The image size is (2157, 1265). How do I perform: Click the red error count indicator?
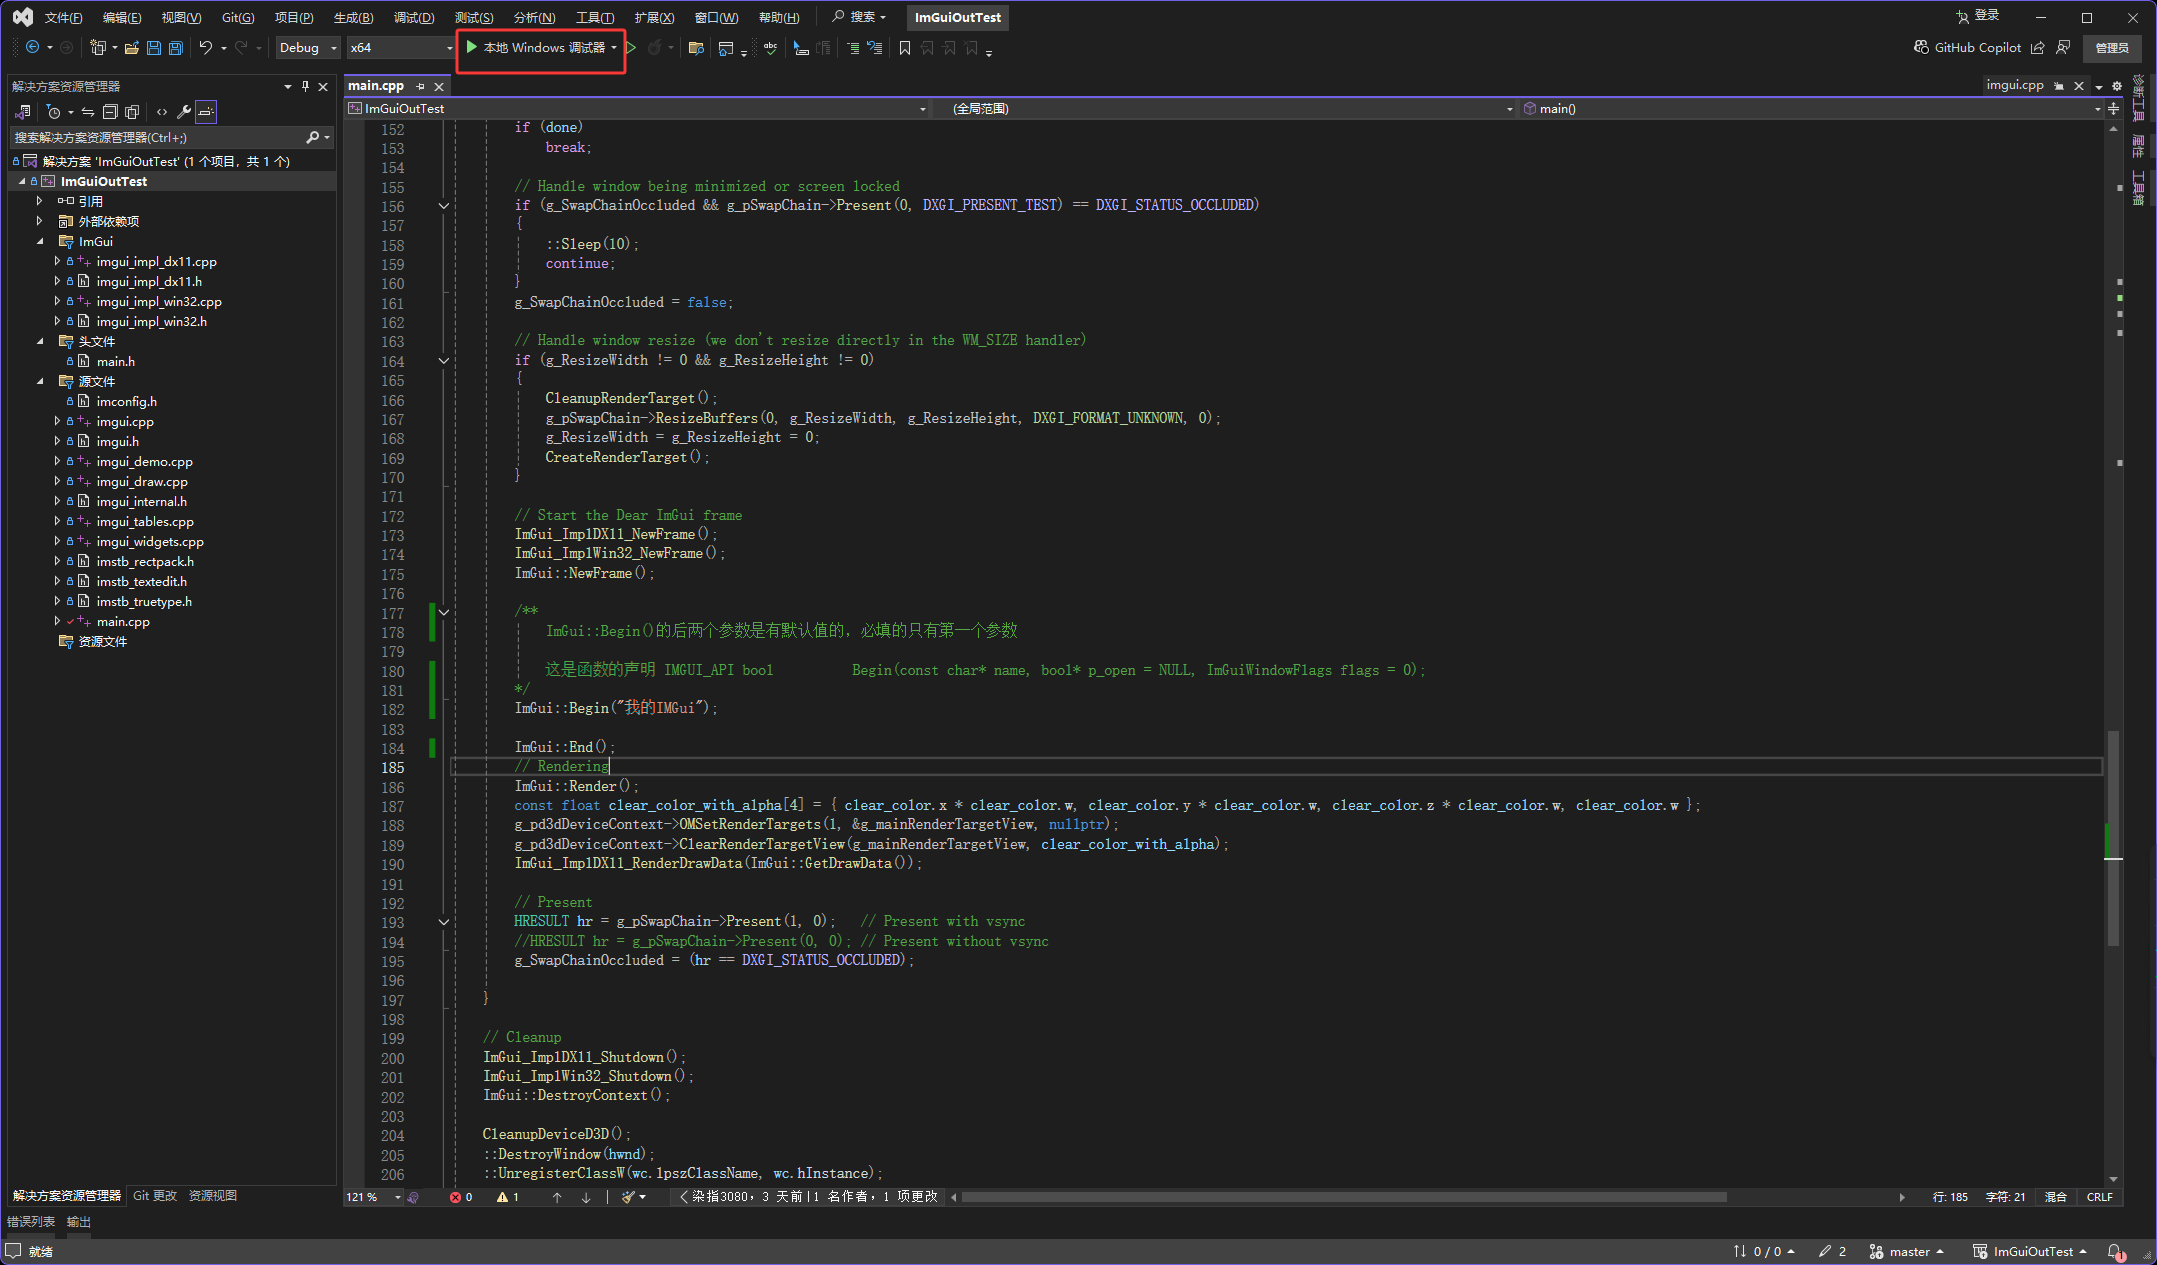pos(461,1197)
